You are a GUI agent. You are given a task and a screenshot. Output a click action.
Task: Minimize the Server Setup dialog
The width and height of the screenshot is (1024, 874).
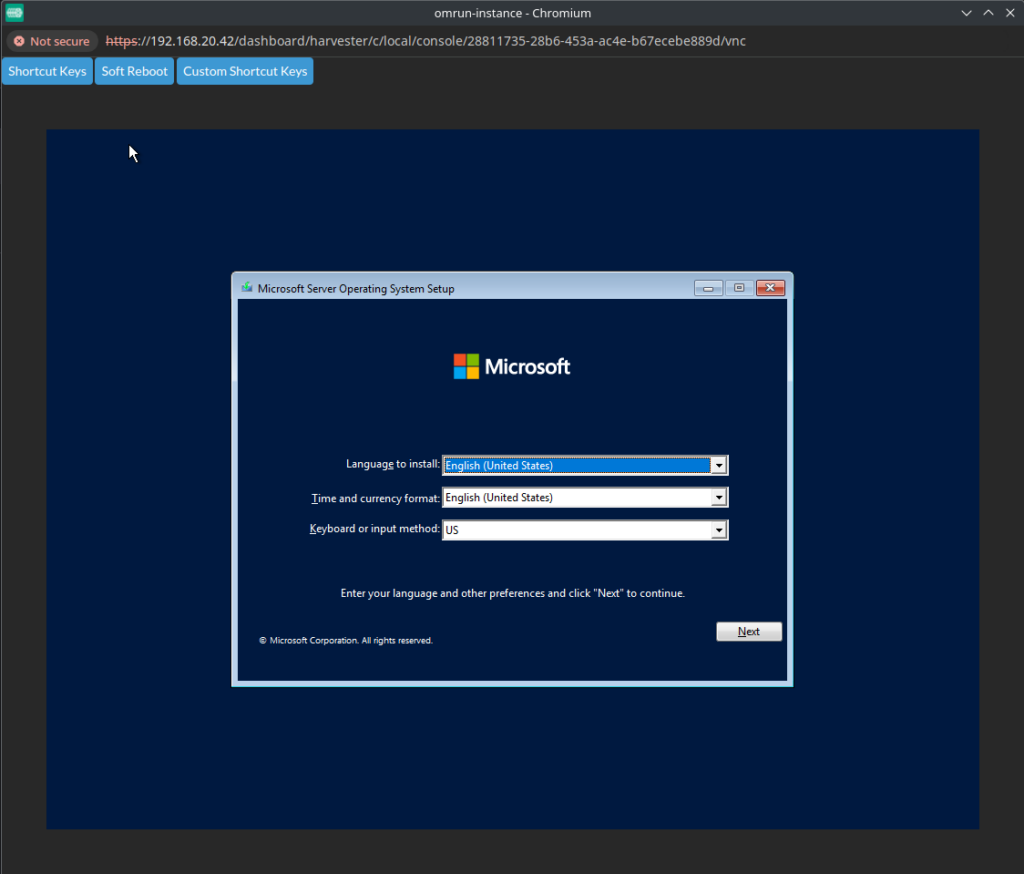click(708, 288)
